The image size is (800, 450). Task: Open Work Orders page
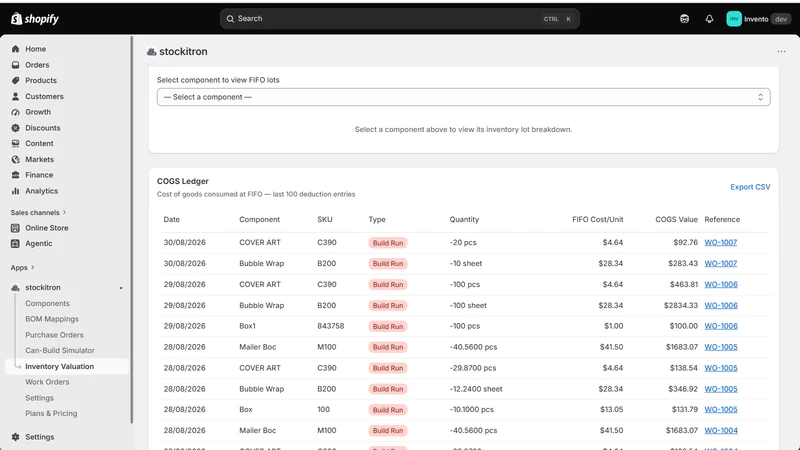tap(47, 382)
